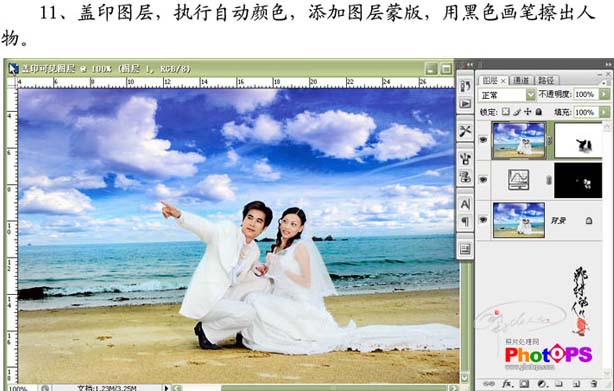This screenshot has height=391, width=614.
Task: Open the blend mode 正常 dropdown
Action: (507, 95)
